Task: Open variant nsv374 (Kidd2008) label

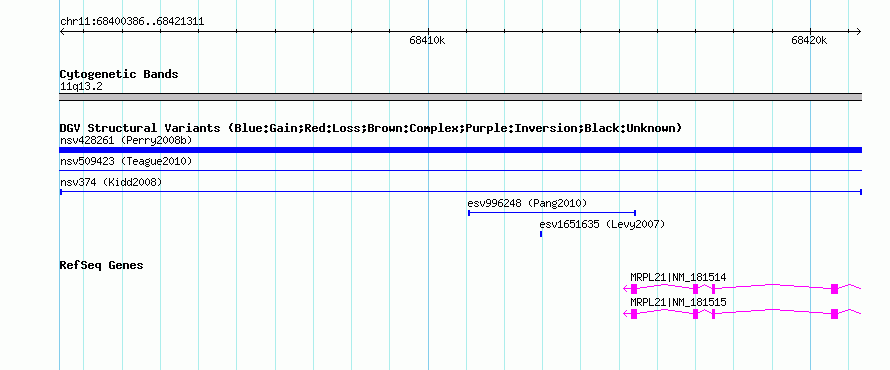Action: (x=111, y=182)
